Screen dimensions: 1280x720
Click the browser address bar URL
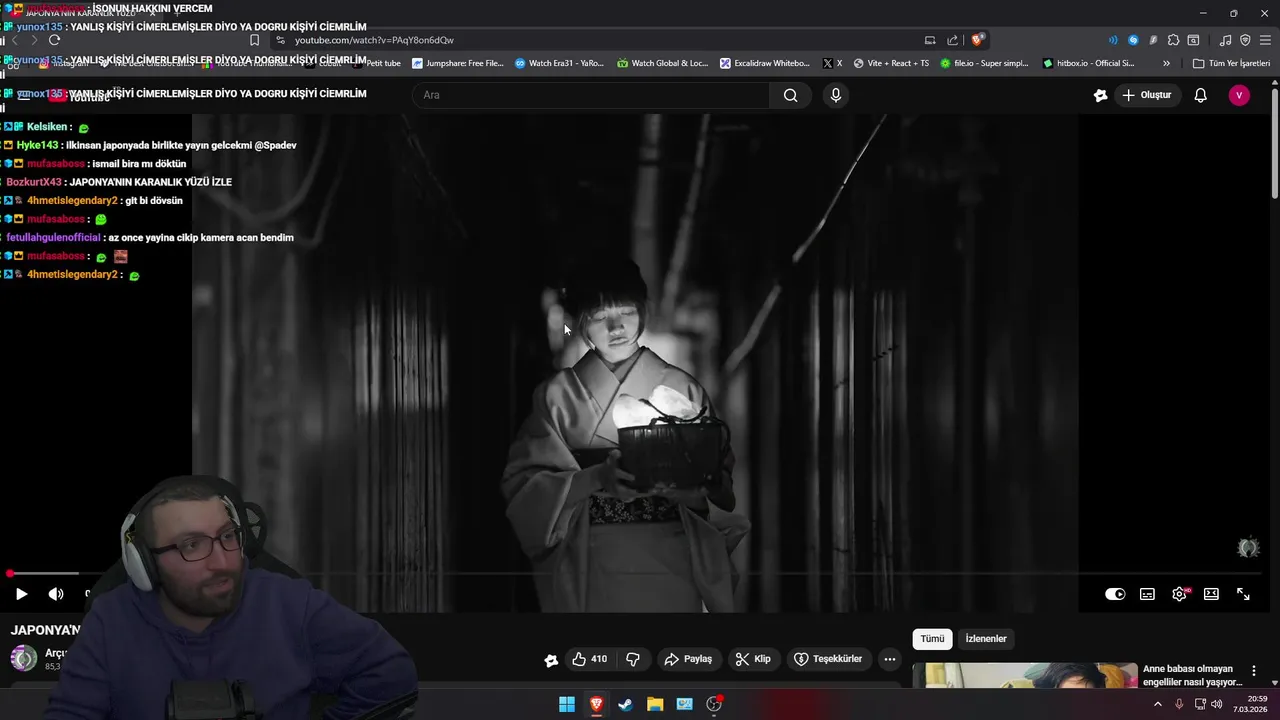click(x=374, y=40)
